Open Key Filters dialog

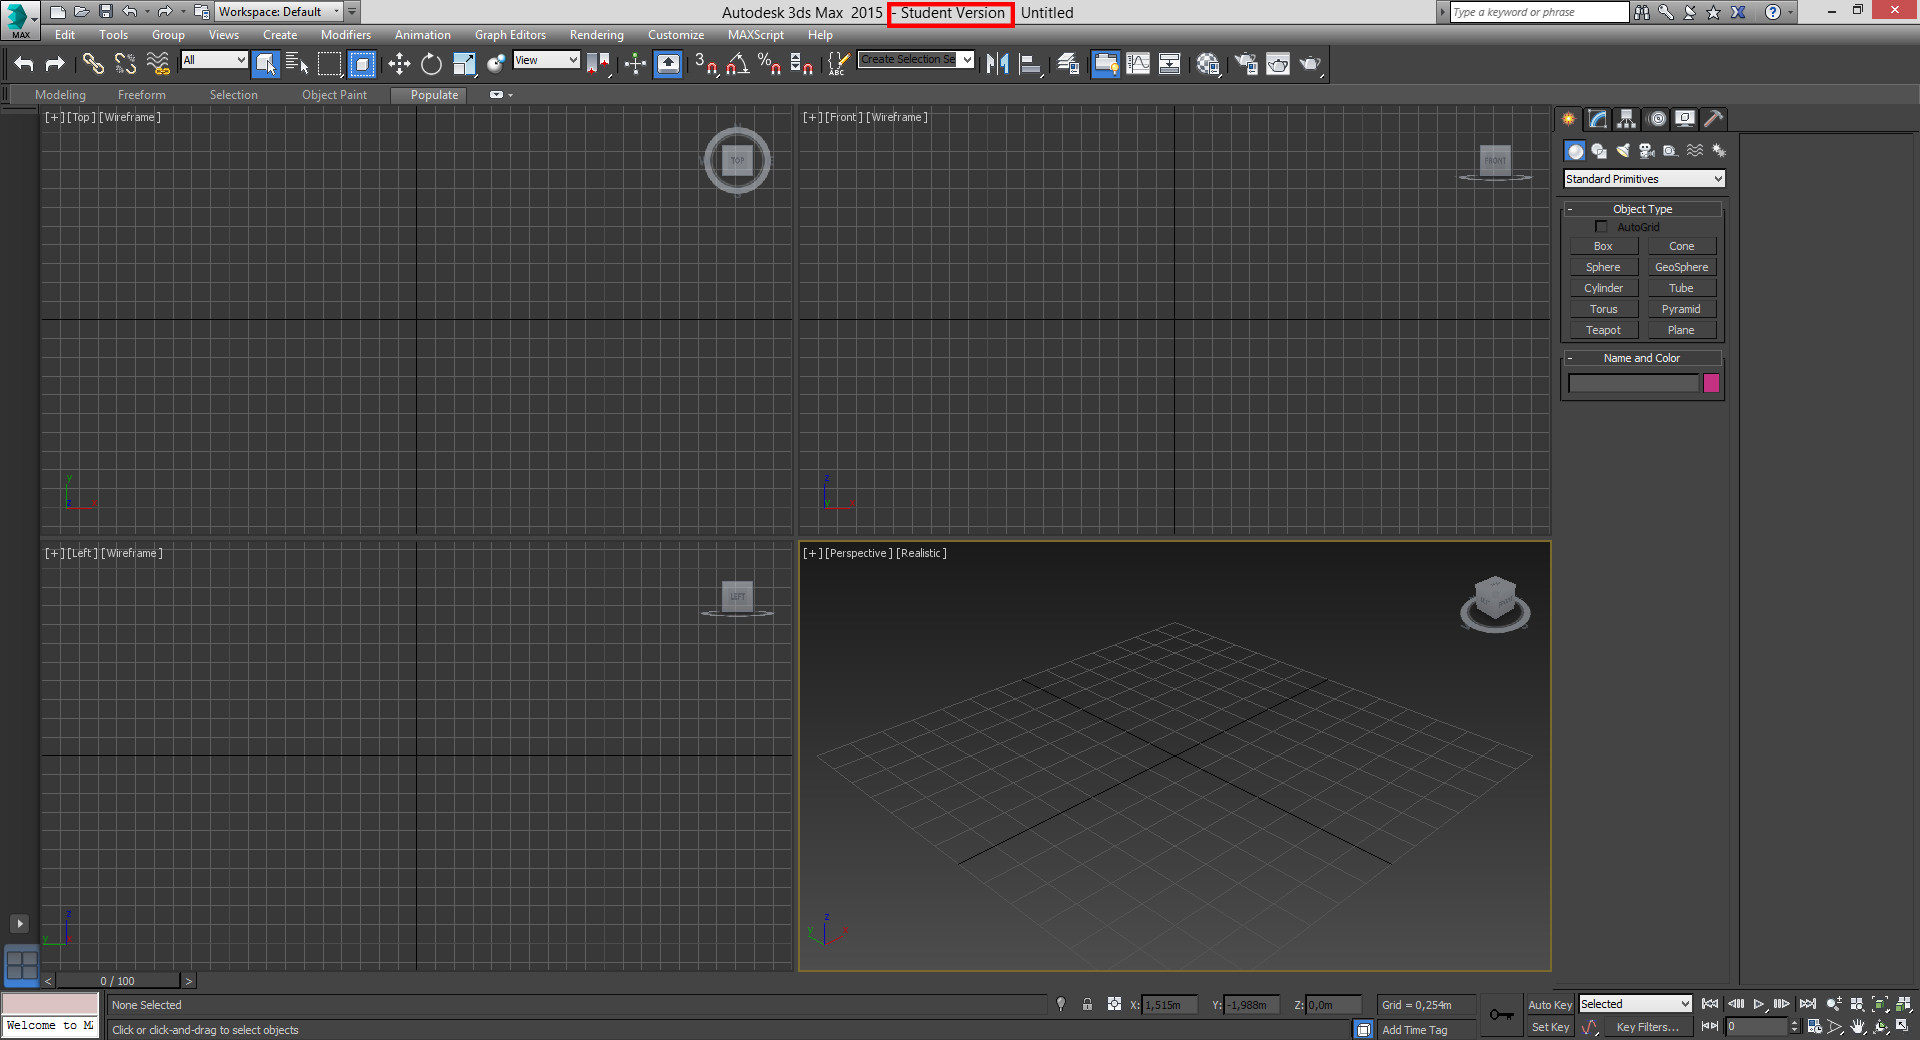1647,1027
